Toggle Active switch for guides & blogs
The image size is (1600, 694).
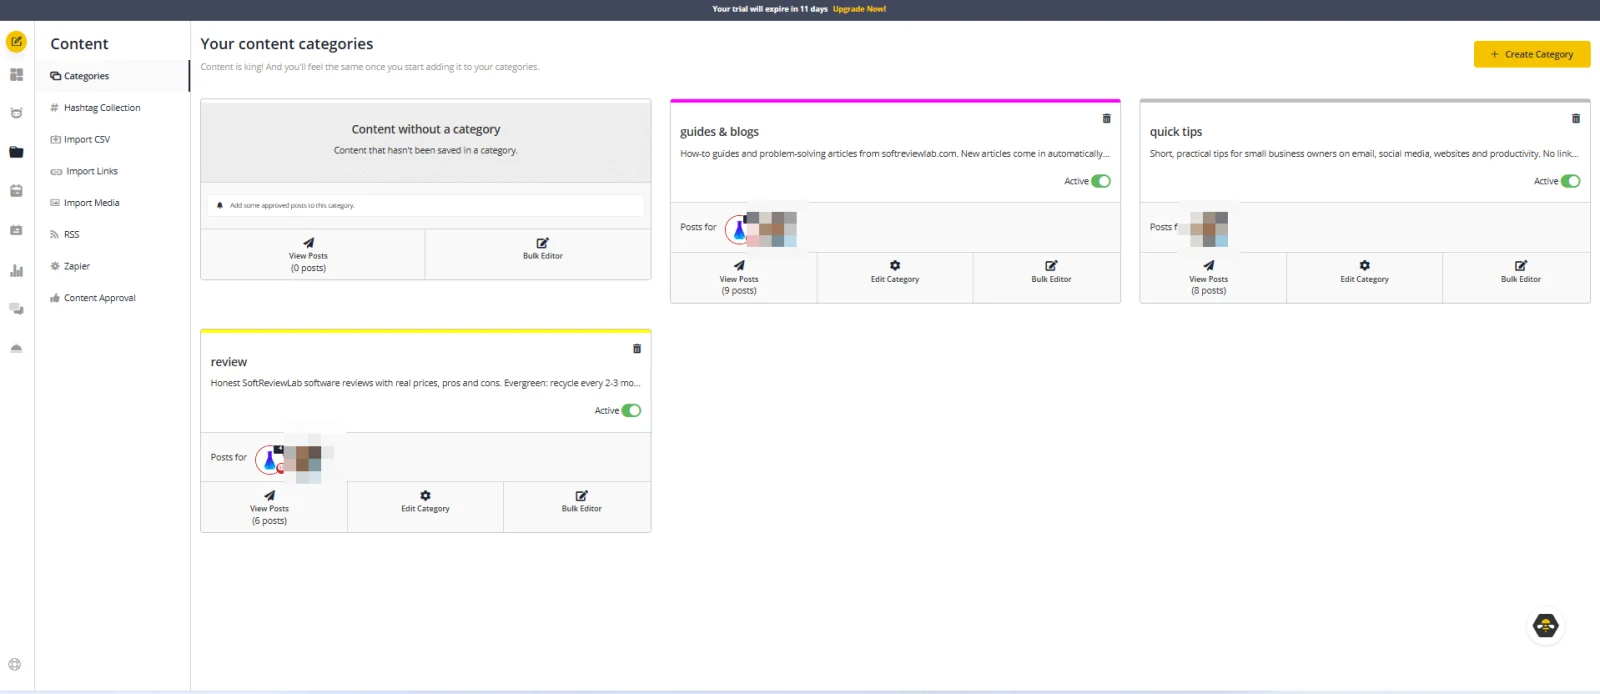(x=1101, y=181)
